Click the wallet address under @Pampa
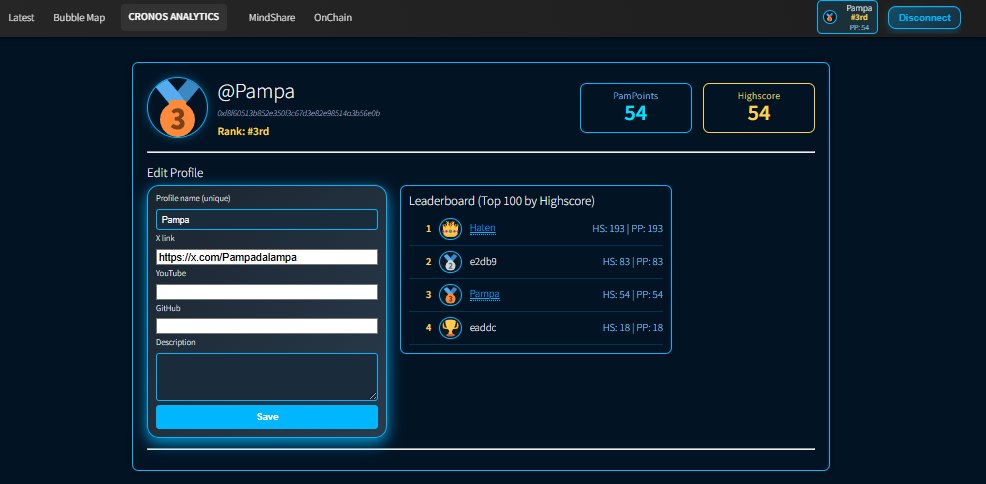986x484 pixels. (299, 114)
